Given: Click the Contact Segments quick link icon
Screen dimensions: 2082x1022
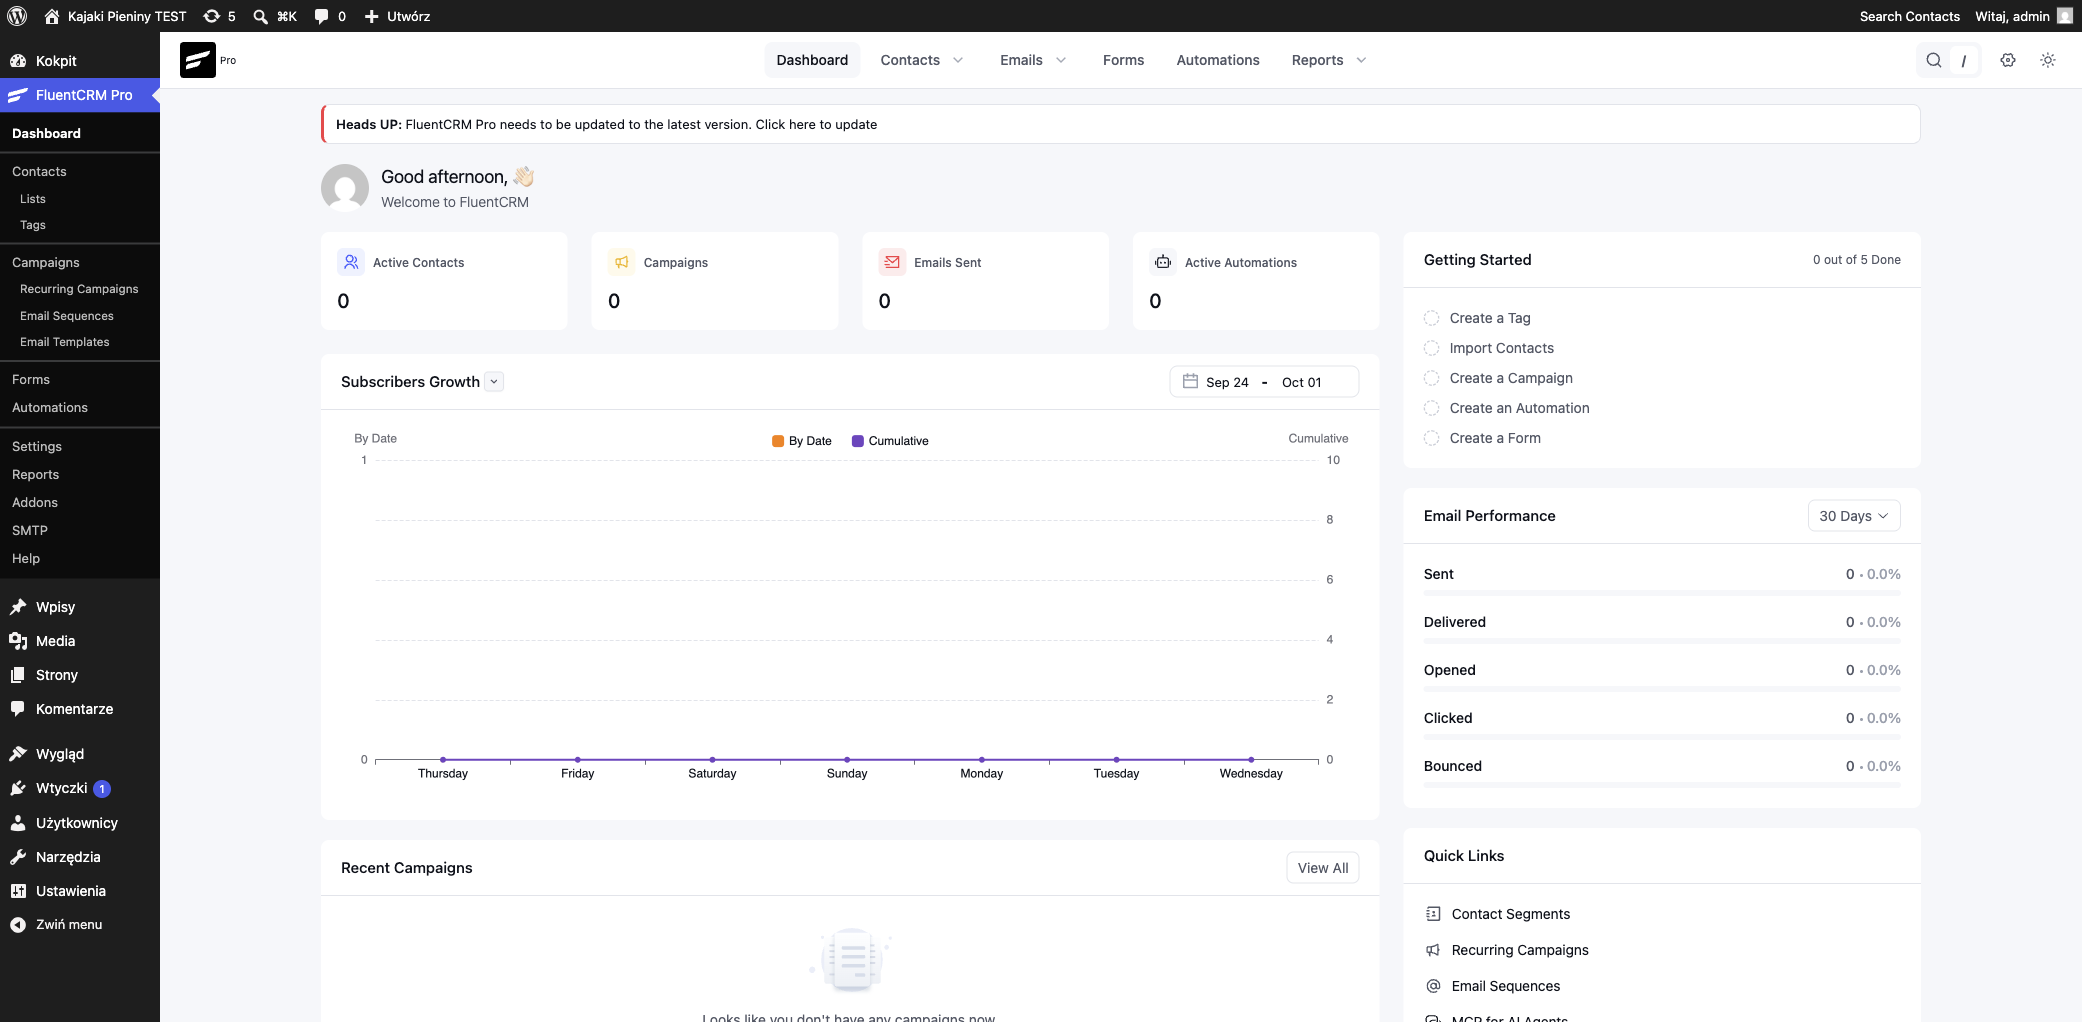Looking at the screenshot, I should pos(1433,914).
